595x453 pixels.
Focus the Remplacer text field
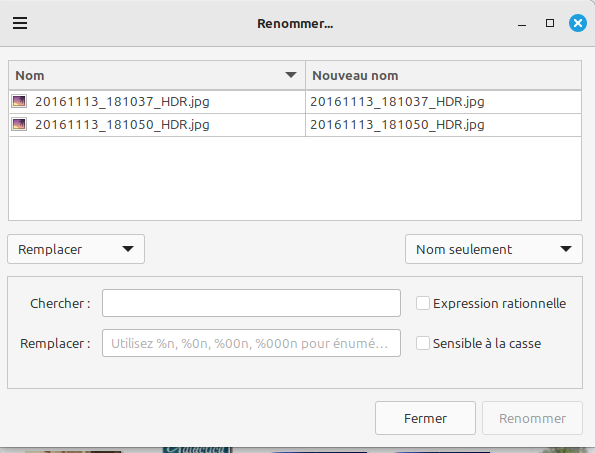click(x=251, y=343)
